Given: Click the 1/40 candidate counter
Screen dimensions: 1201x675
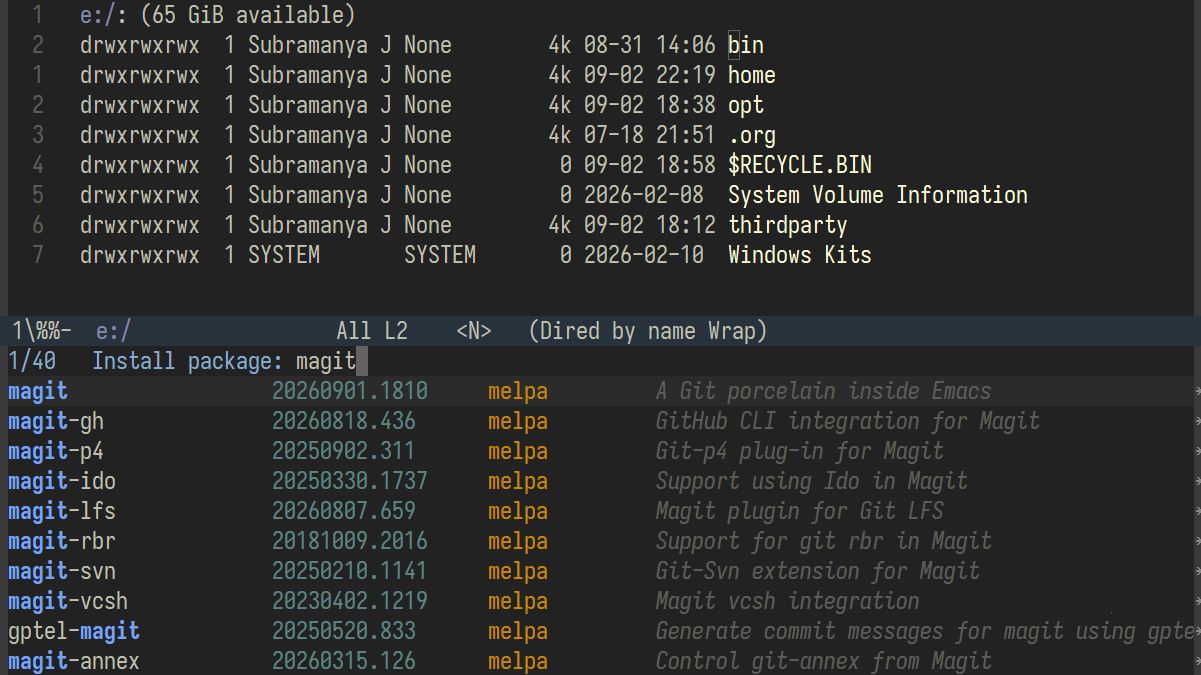Looking at the screenshot, I should pos(32,360).
